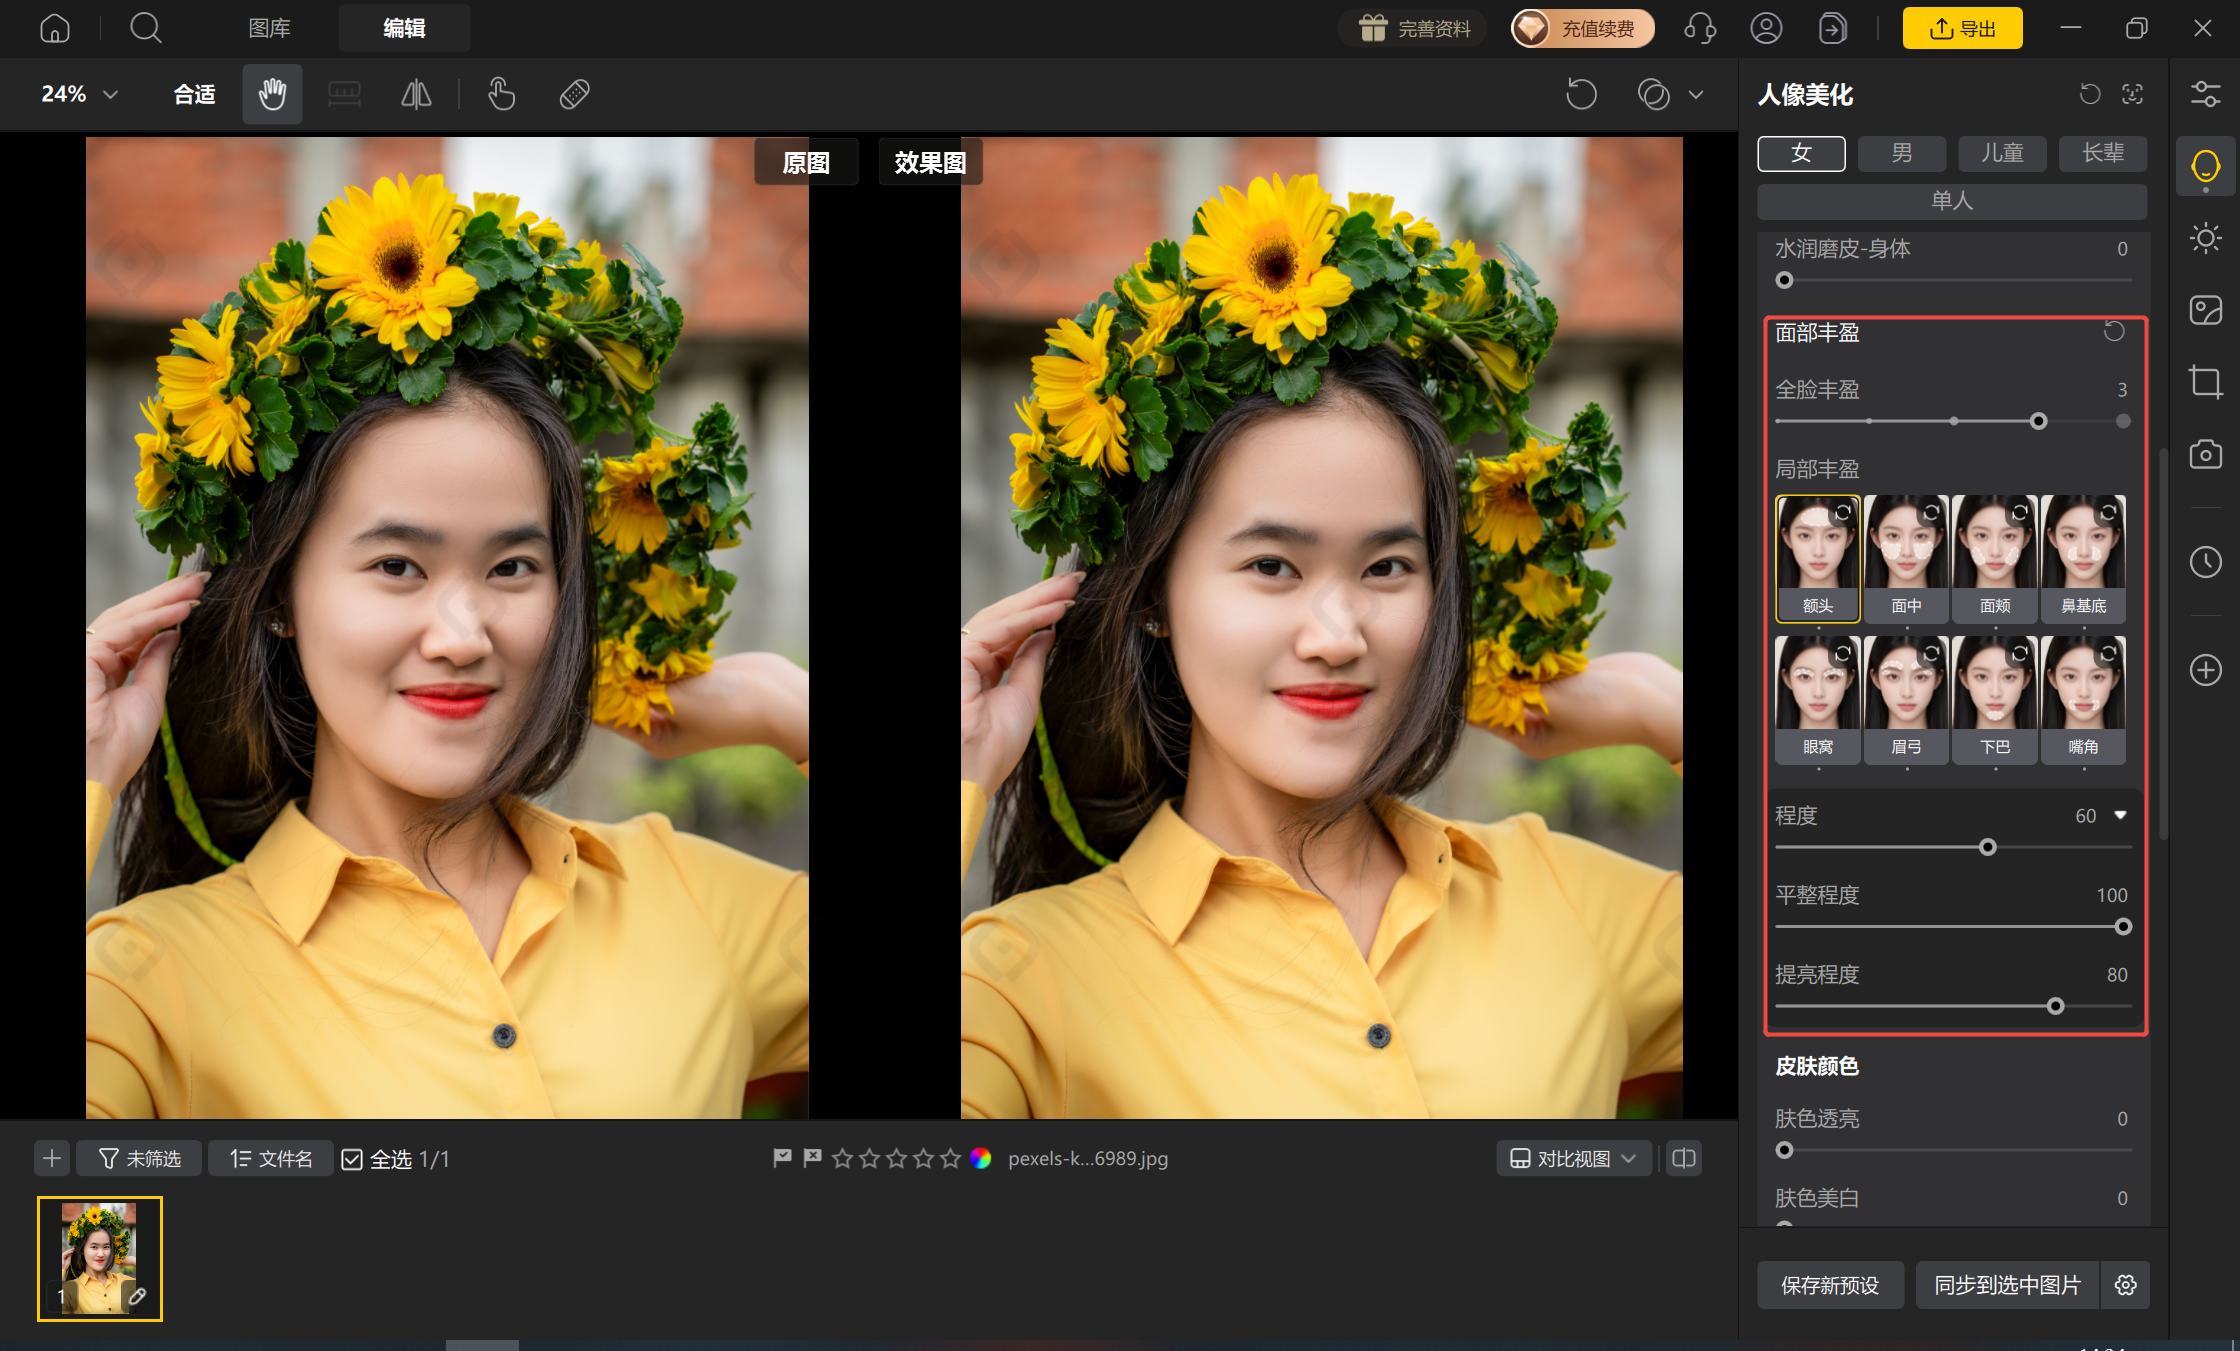
Task: Select the ruler straighten tool
Action: [x=344, y=94]
